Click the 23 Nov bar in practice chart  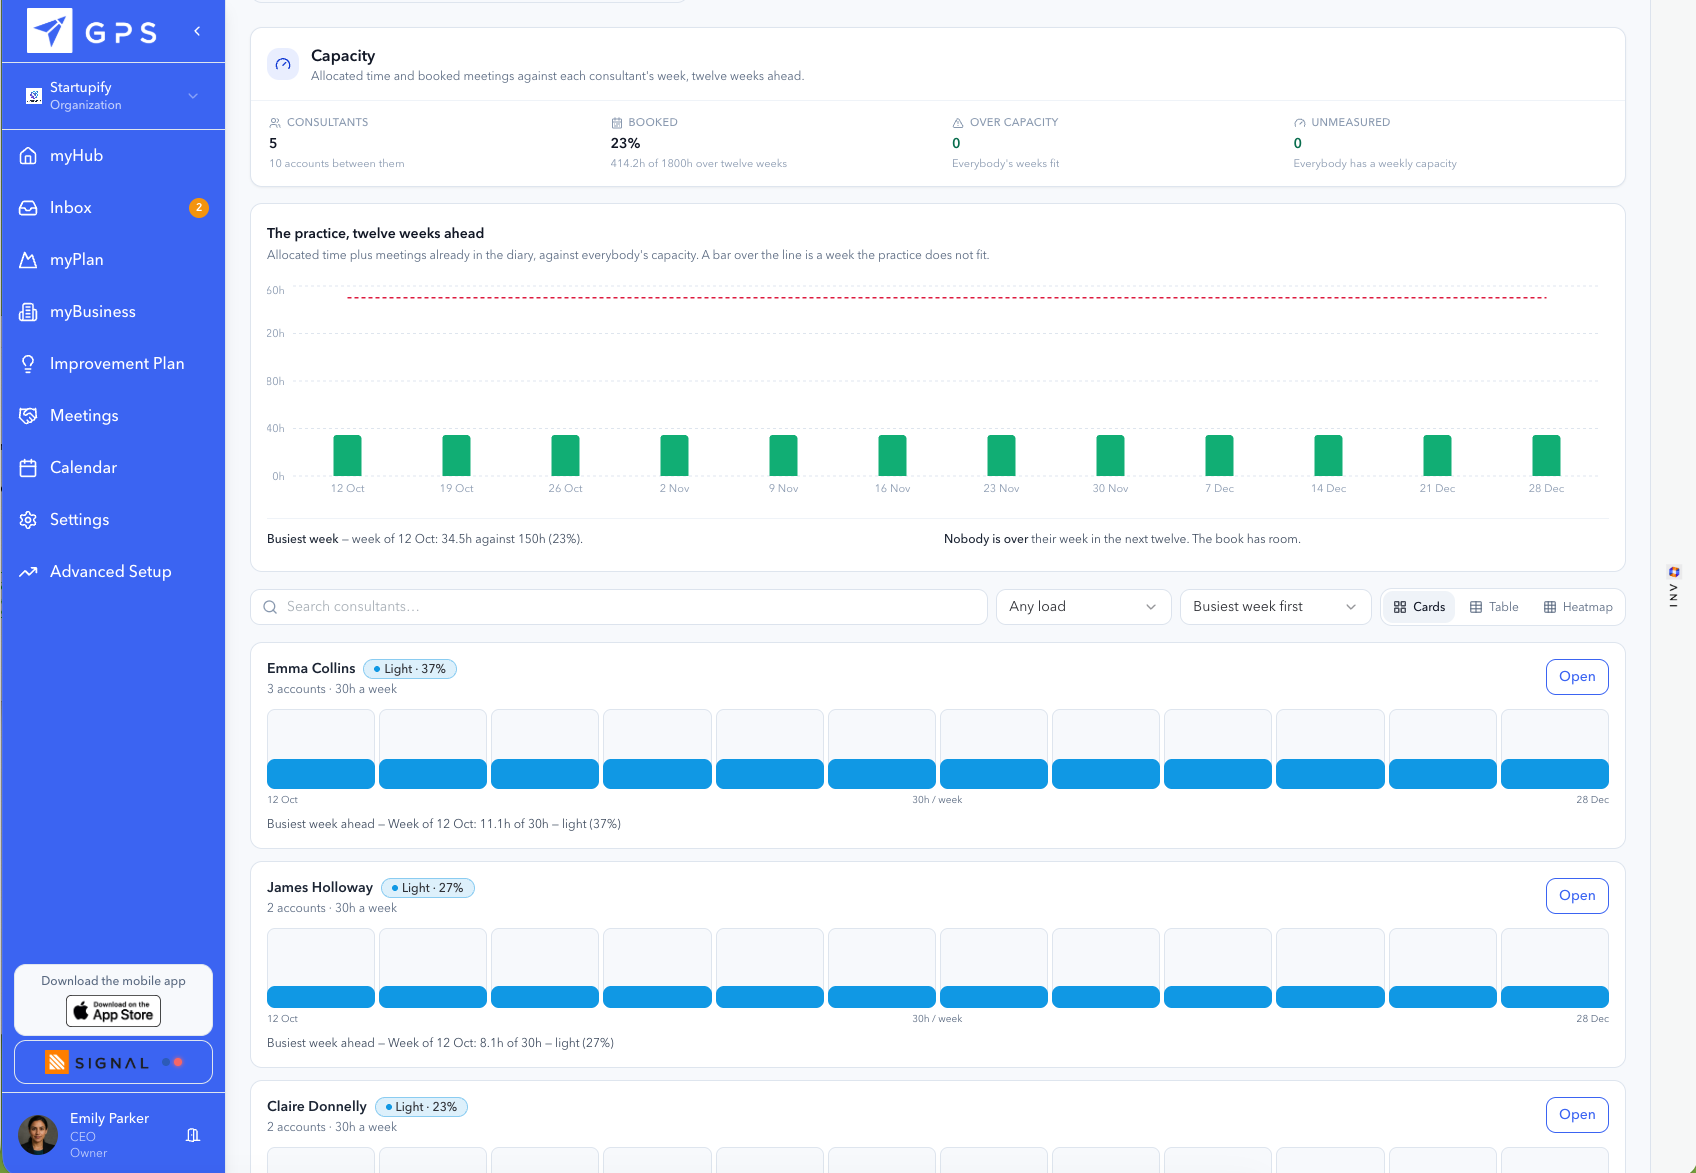(1001, 455)
